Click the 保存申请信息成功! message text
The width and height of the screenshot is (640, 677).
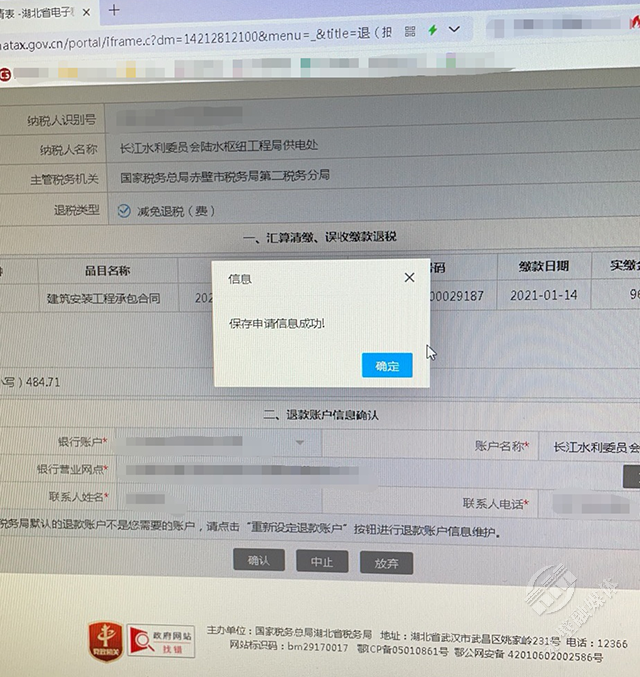(x=277, y=323)
